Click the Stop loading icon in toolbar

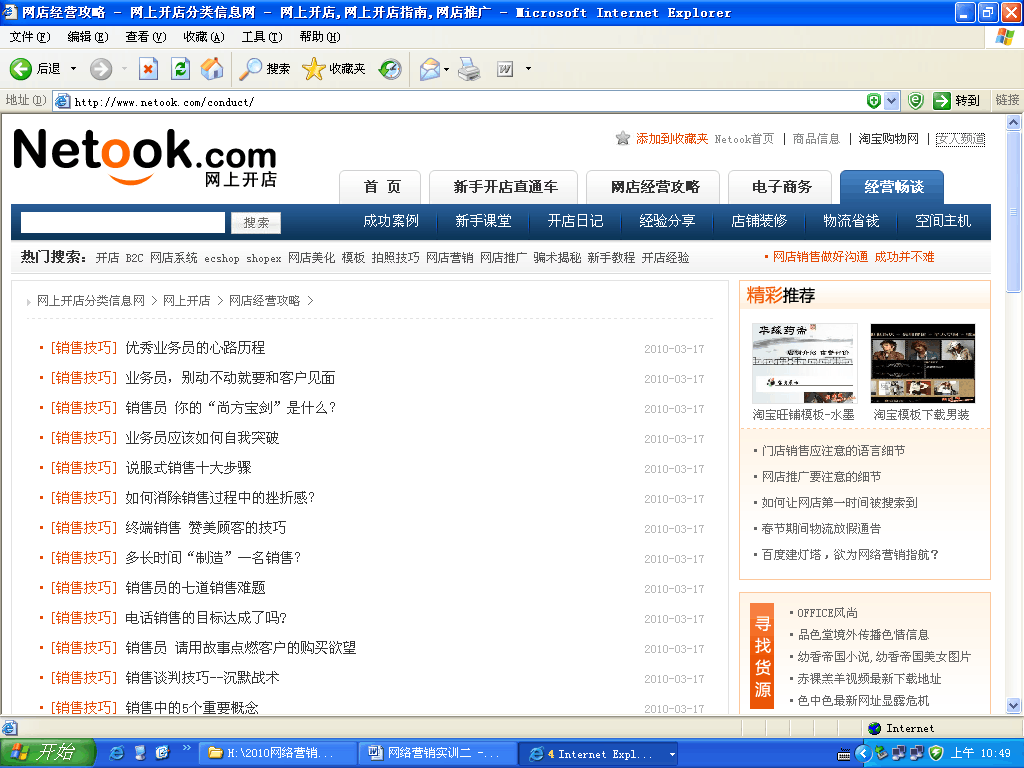(148, 69)
